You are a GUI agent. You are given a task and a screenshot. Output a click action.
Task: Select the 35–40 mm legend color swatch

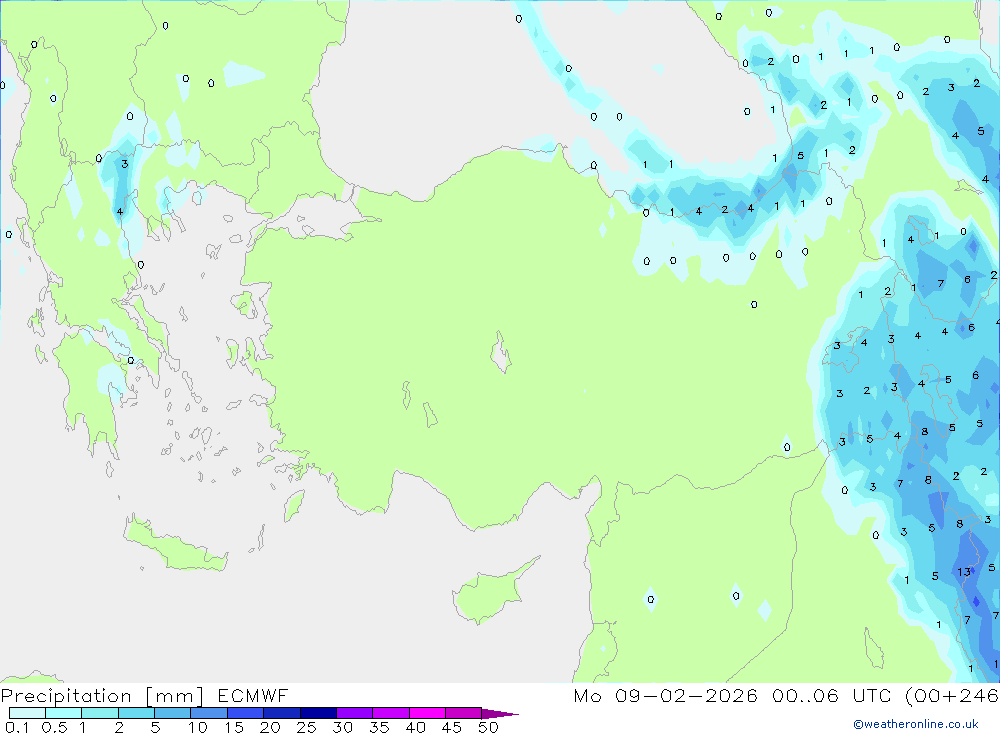pyautogui.click(x=390, y=713)
